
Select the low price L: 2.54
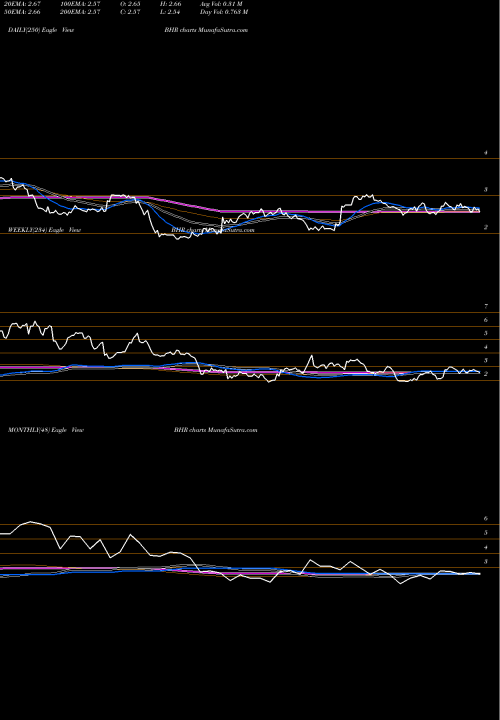[170, 12]
